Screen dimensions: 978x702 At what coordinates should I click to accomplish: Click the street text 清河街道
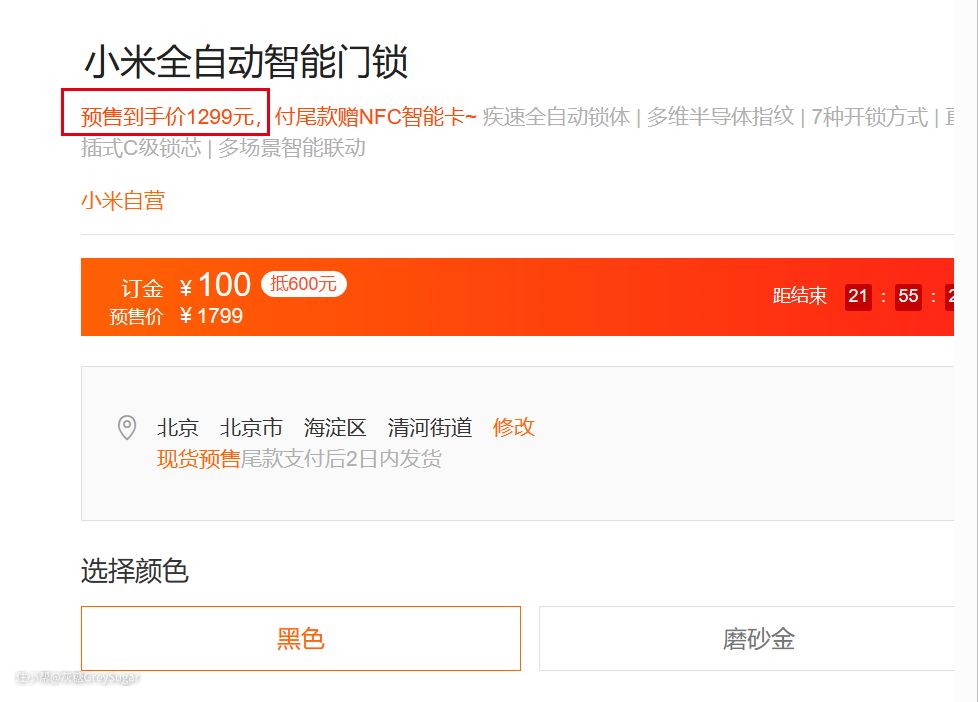click(430, 427)
